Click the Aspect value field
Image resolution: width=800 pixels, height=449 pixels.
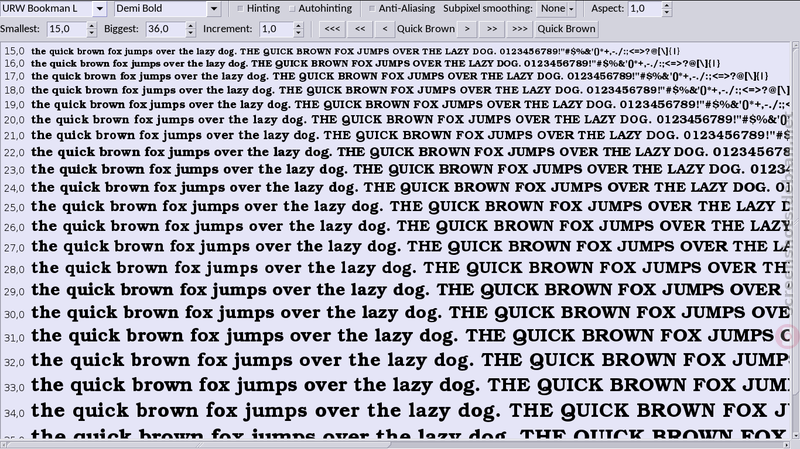click(644, 8)
